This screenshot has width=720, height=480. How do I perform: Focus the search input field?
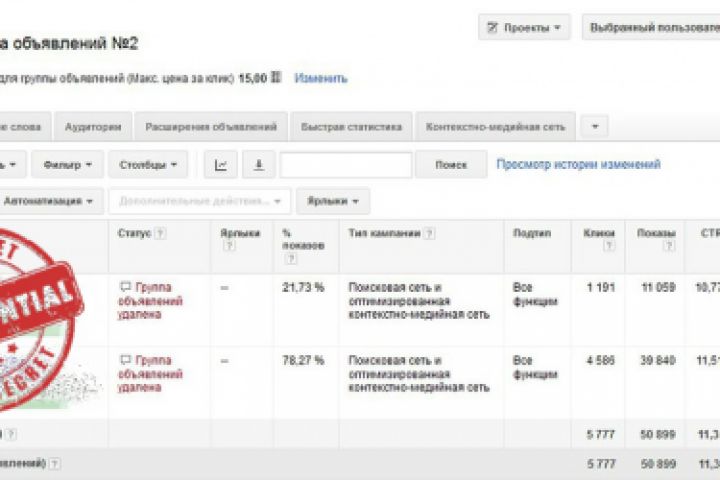tap(346, 164)
